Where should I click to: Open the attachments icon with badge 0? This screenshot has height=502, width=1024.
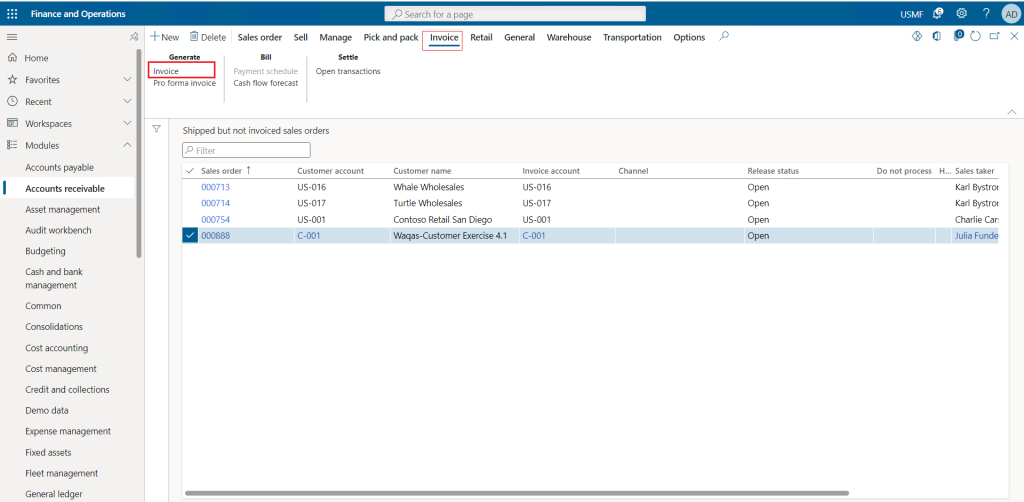(958, 36)
